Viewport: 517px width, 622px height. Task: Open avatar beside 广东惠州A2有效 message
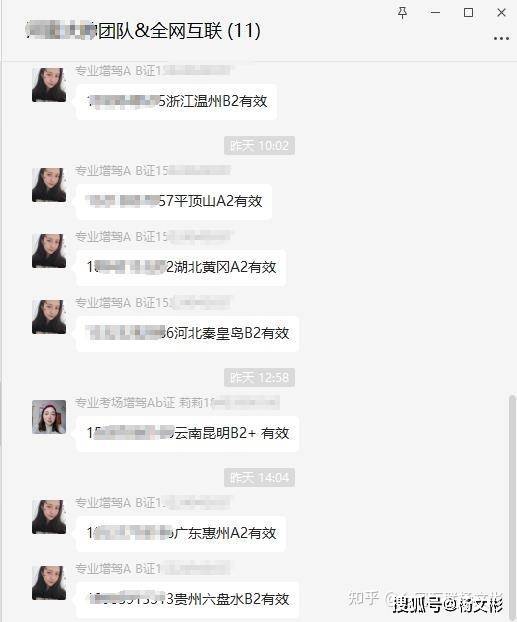click(x=49, y=517)
